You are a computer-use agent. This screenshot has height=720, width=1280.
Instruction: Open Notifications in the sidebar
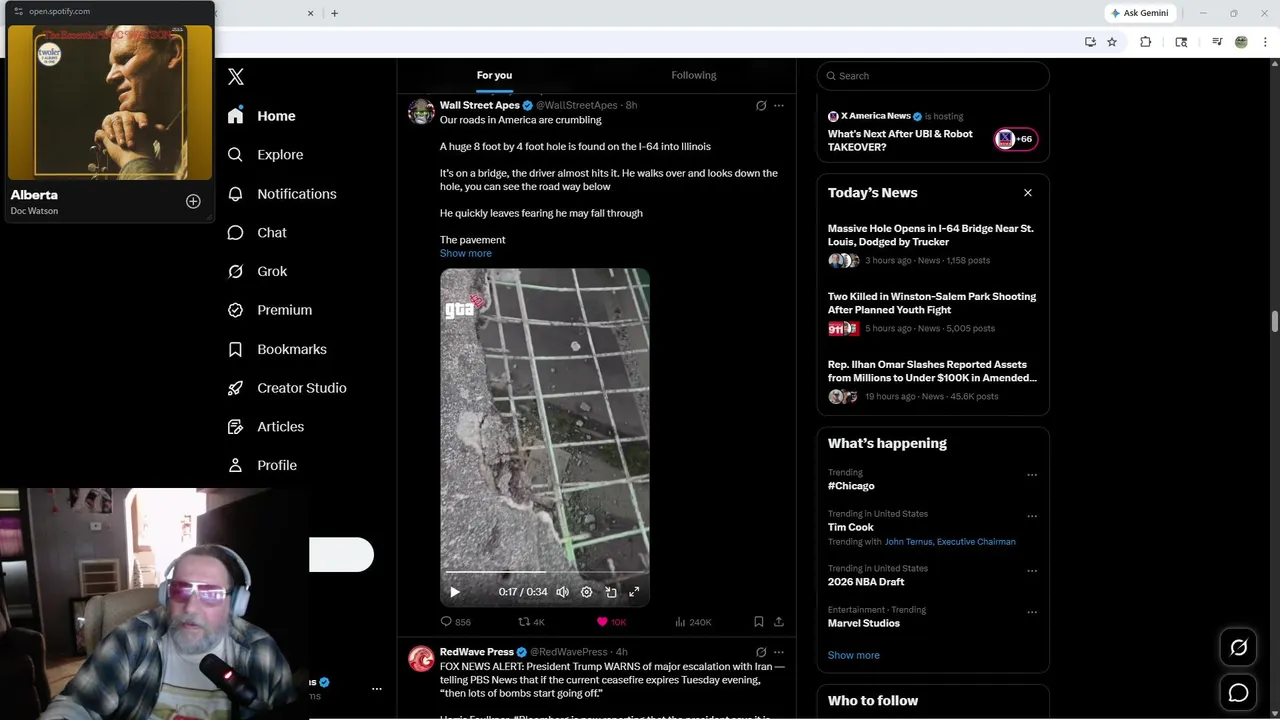(282, 194)
